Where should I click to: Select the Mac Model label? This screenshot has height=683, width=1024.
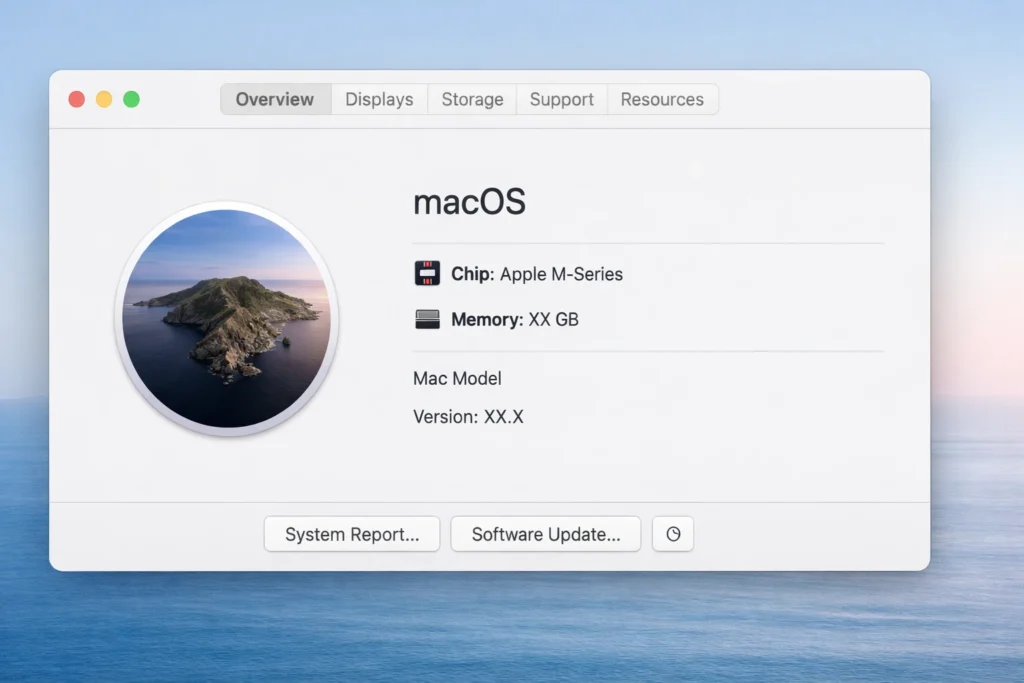pos(456,379)
